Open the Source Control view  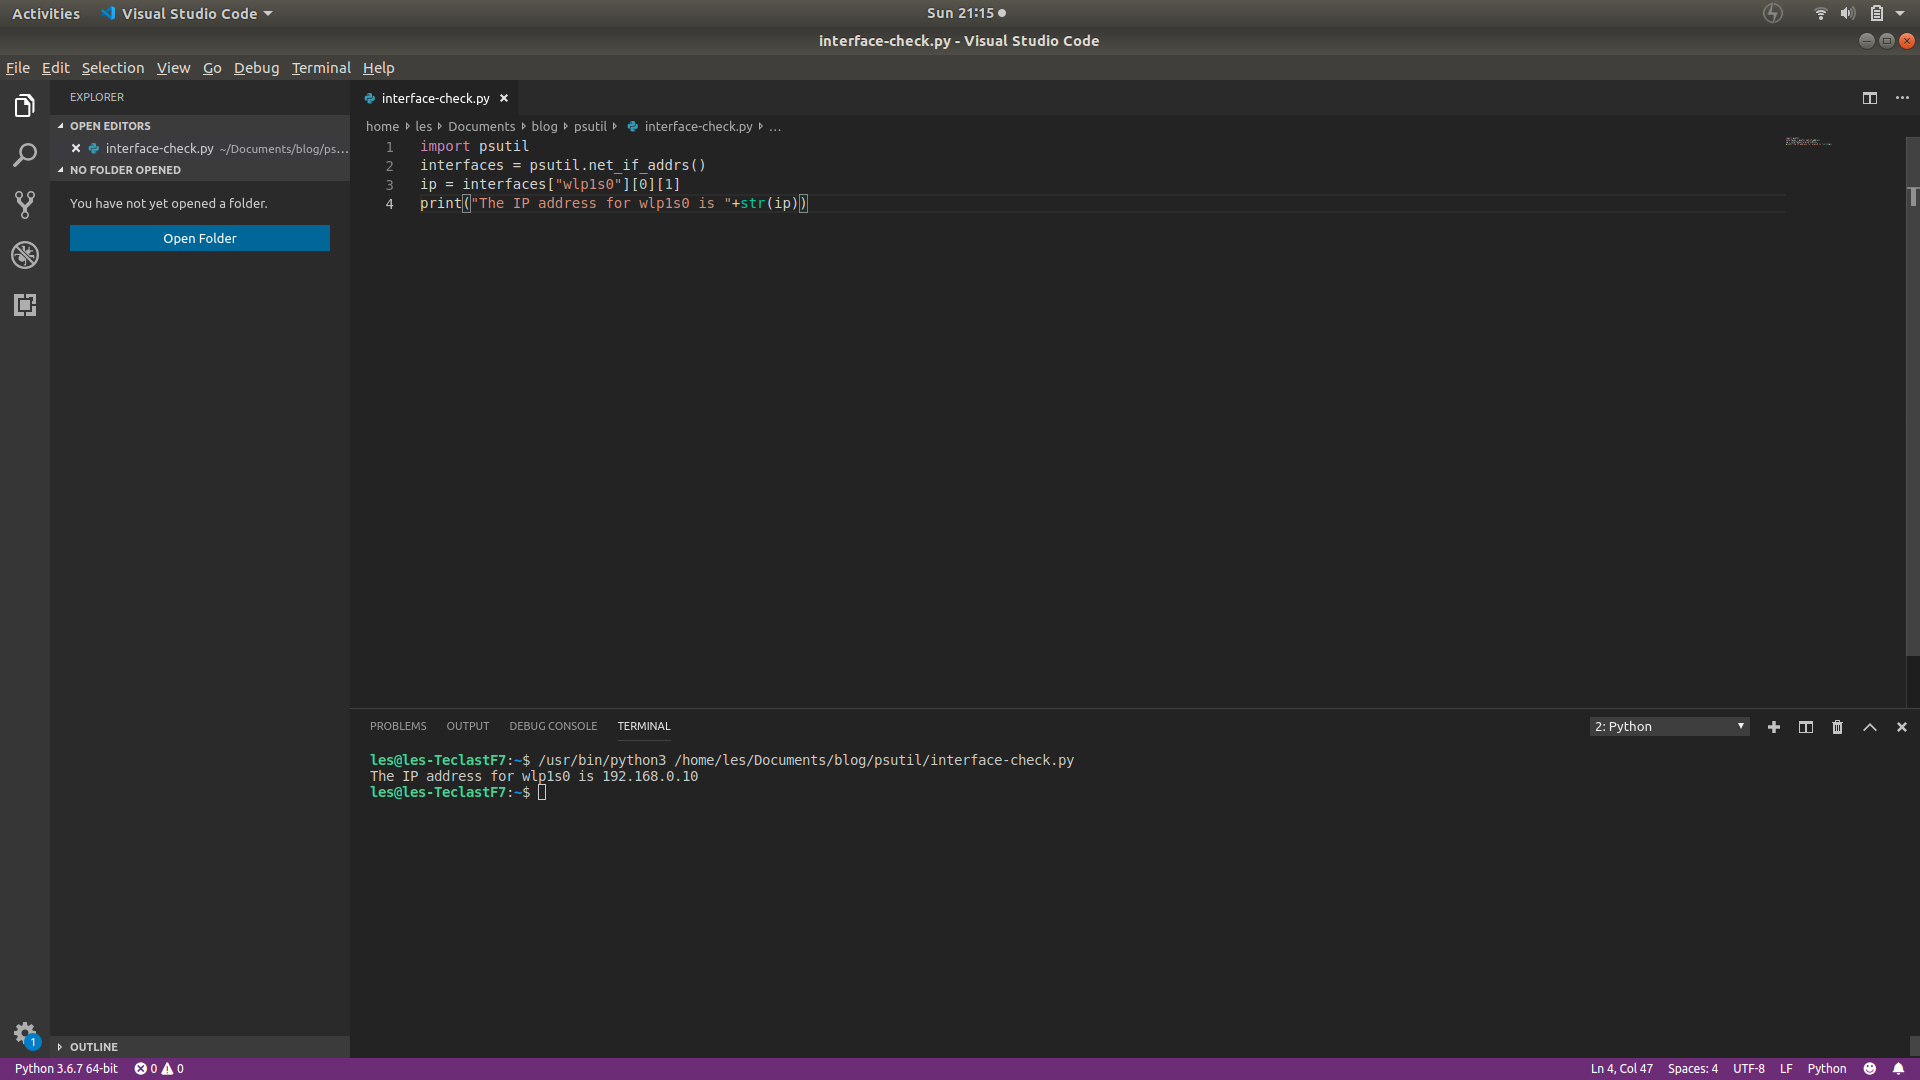[25, 205]
